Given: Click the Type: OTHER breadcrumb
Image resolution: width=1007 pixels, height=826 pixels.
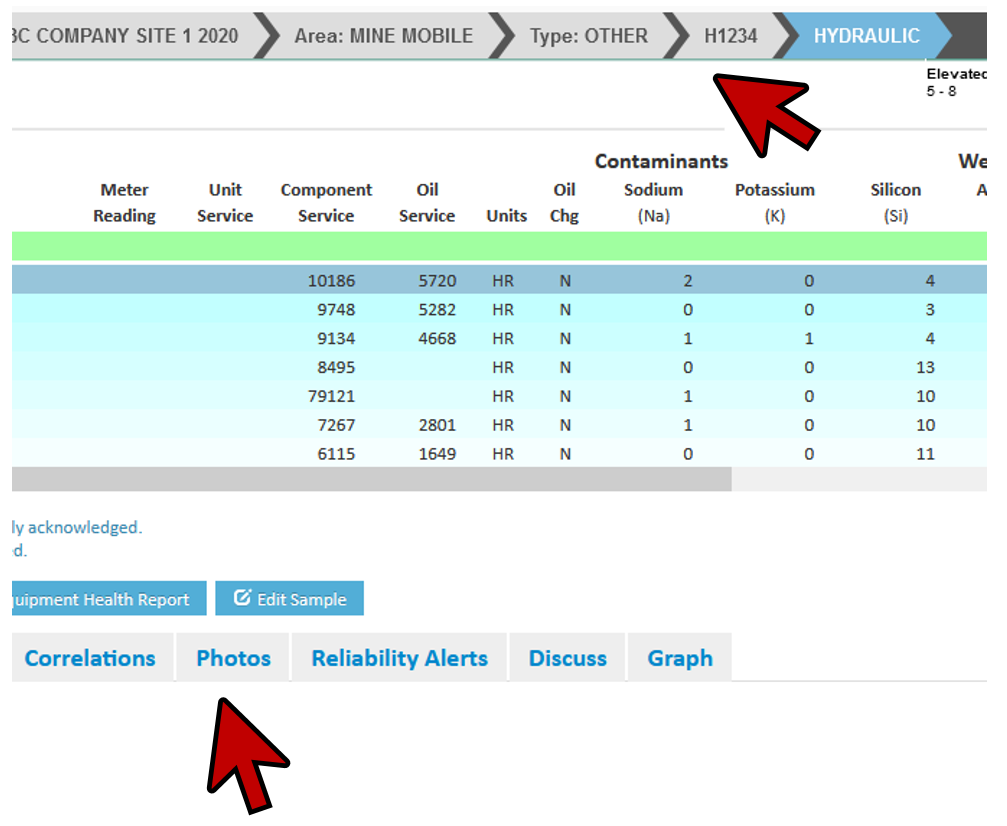Looking at the screenshot, I should tap(588, 36).
